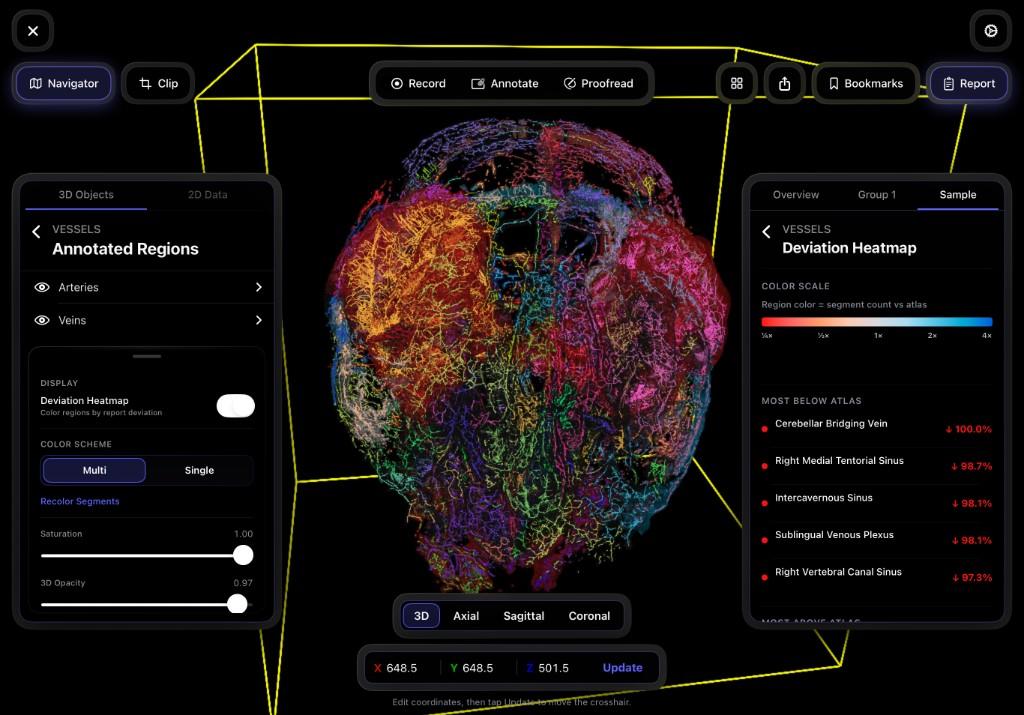Switch to the Sagittal view
Image resolution: width=1024 pixels, height=715 pixels.
[524, 616]
